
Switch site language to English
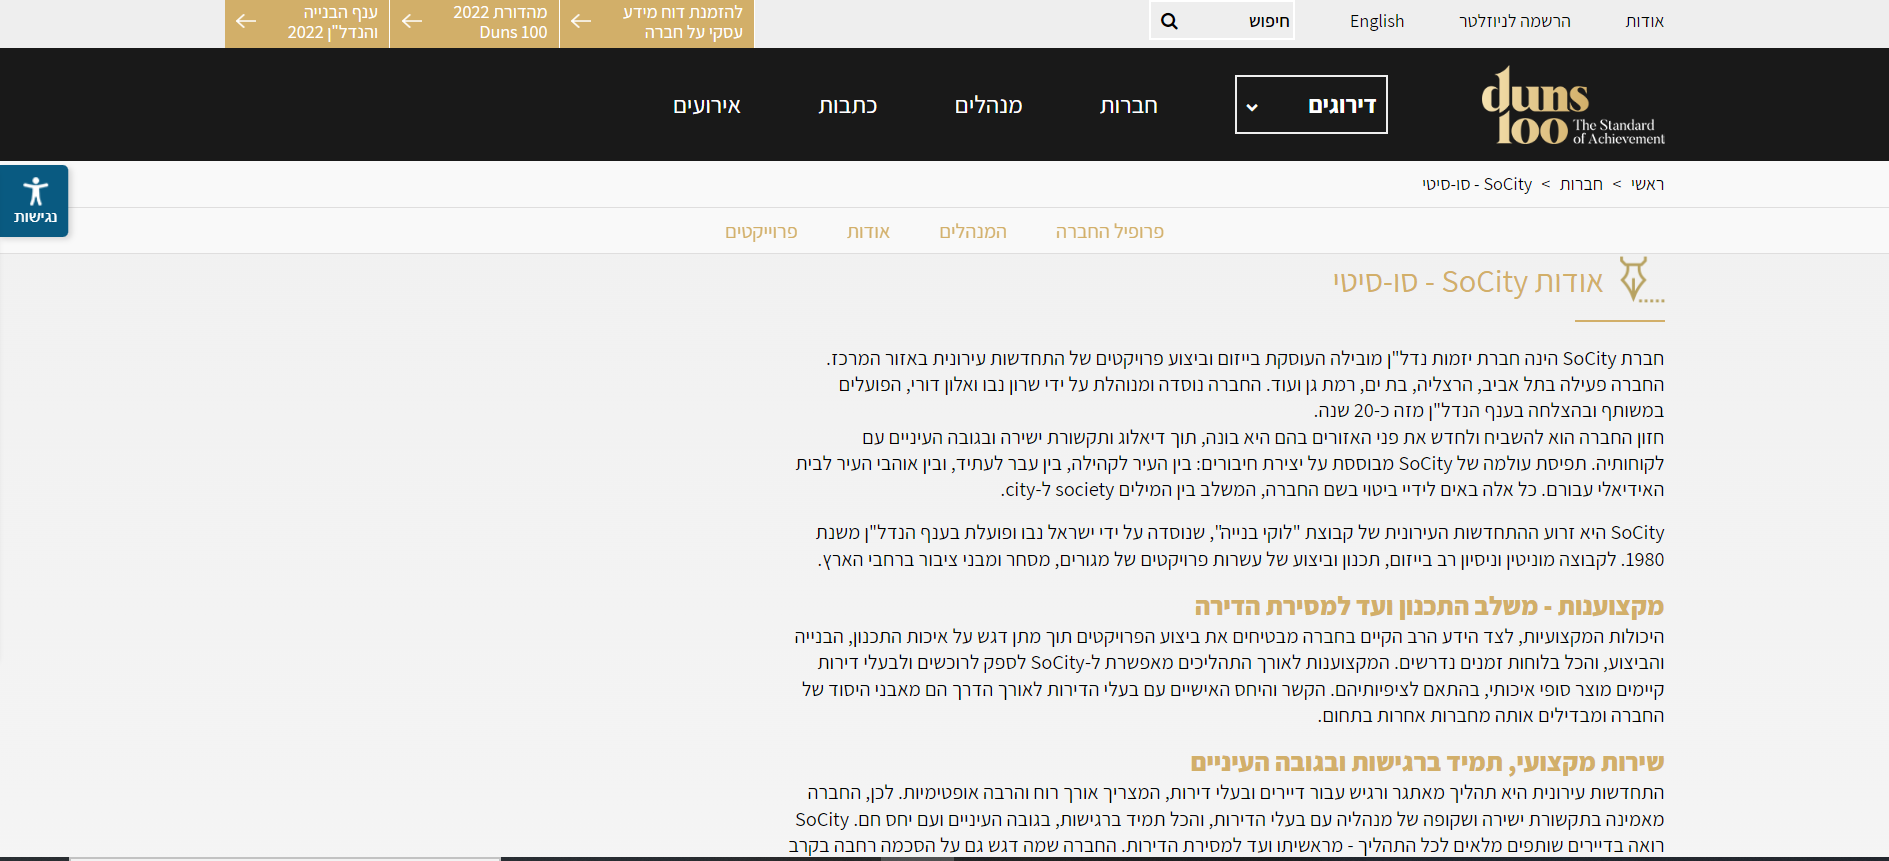1376,21
